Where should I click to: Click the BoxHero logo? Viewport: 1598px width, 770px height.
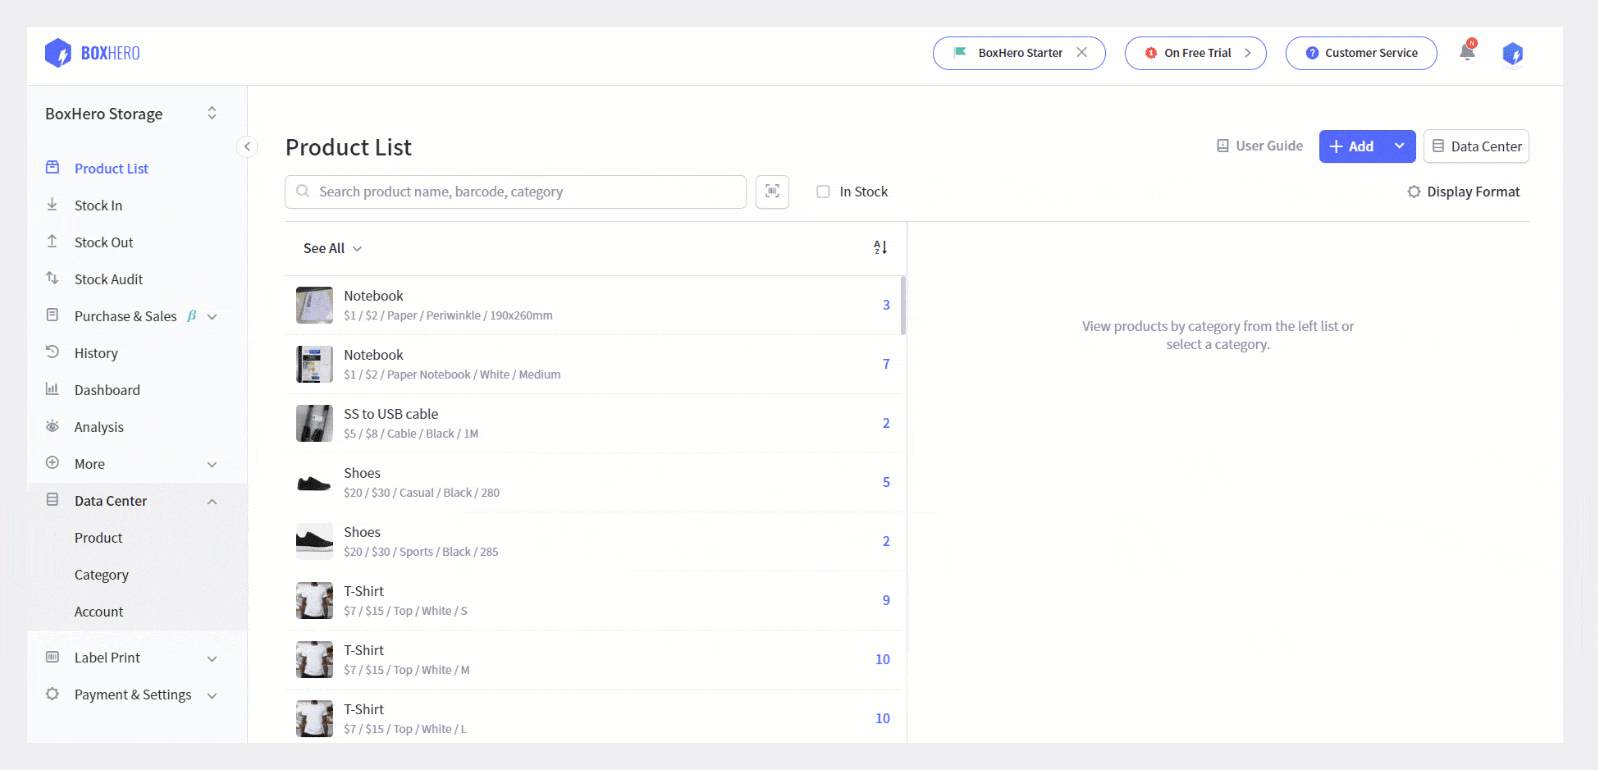click(93, 53)
